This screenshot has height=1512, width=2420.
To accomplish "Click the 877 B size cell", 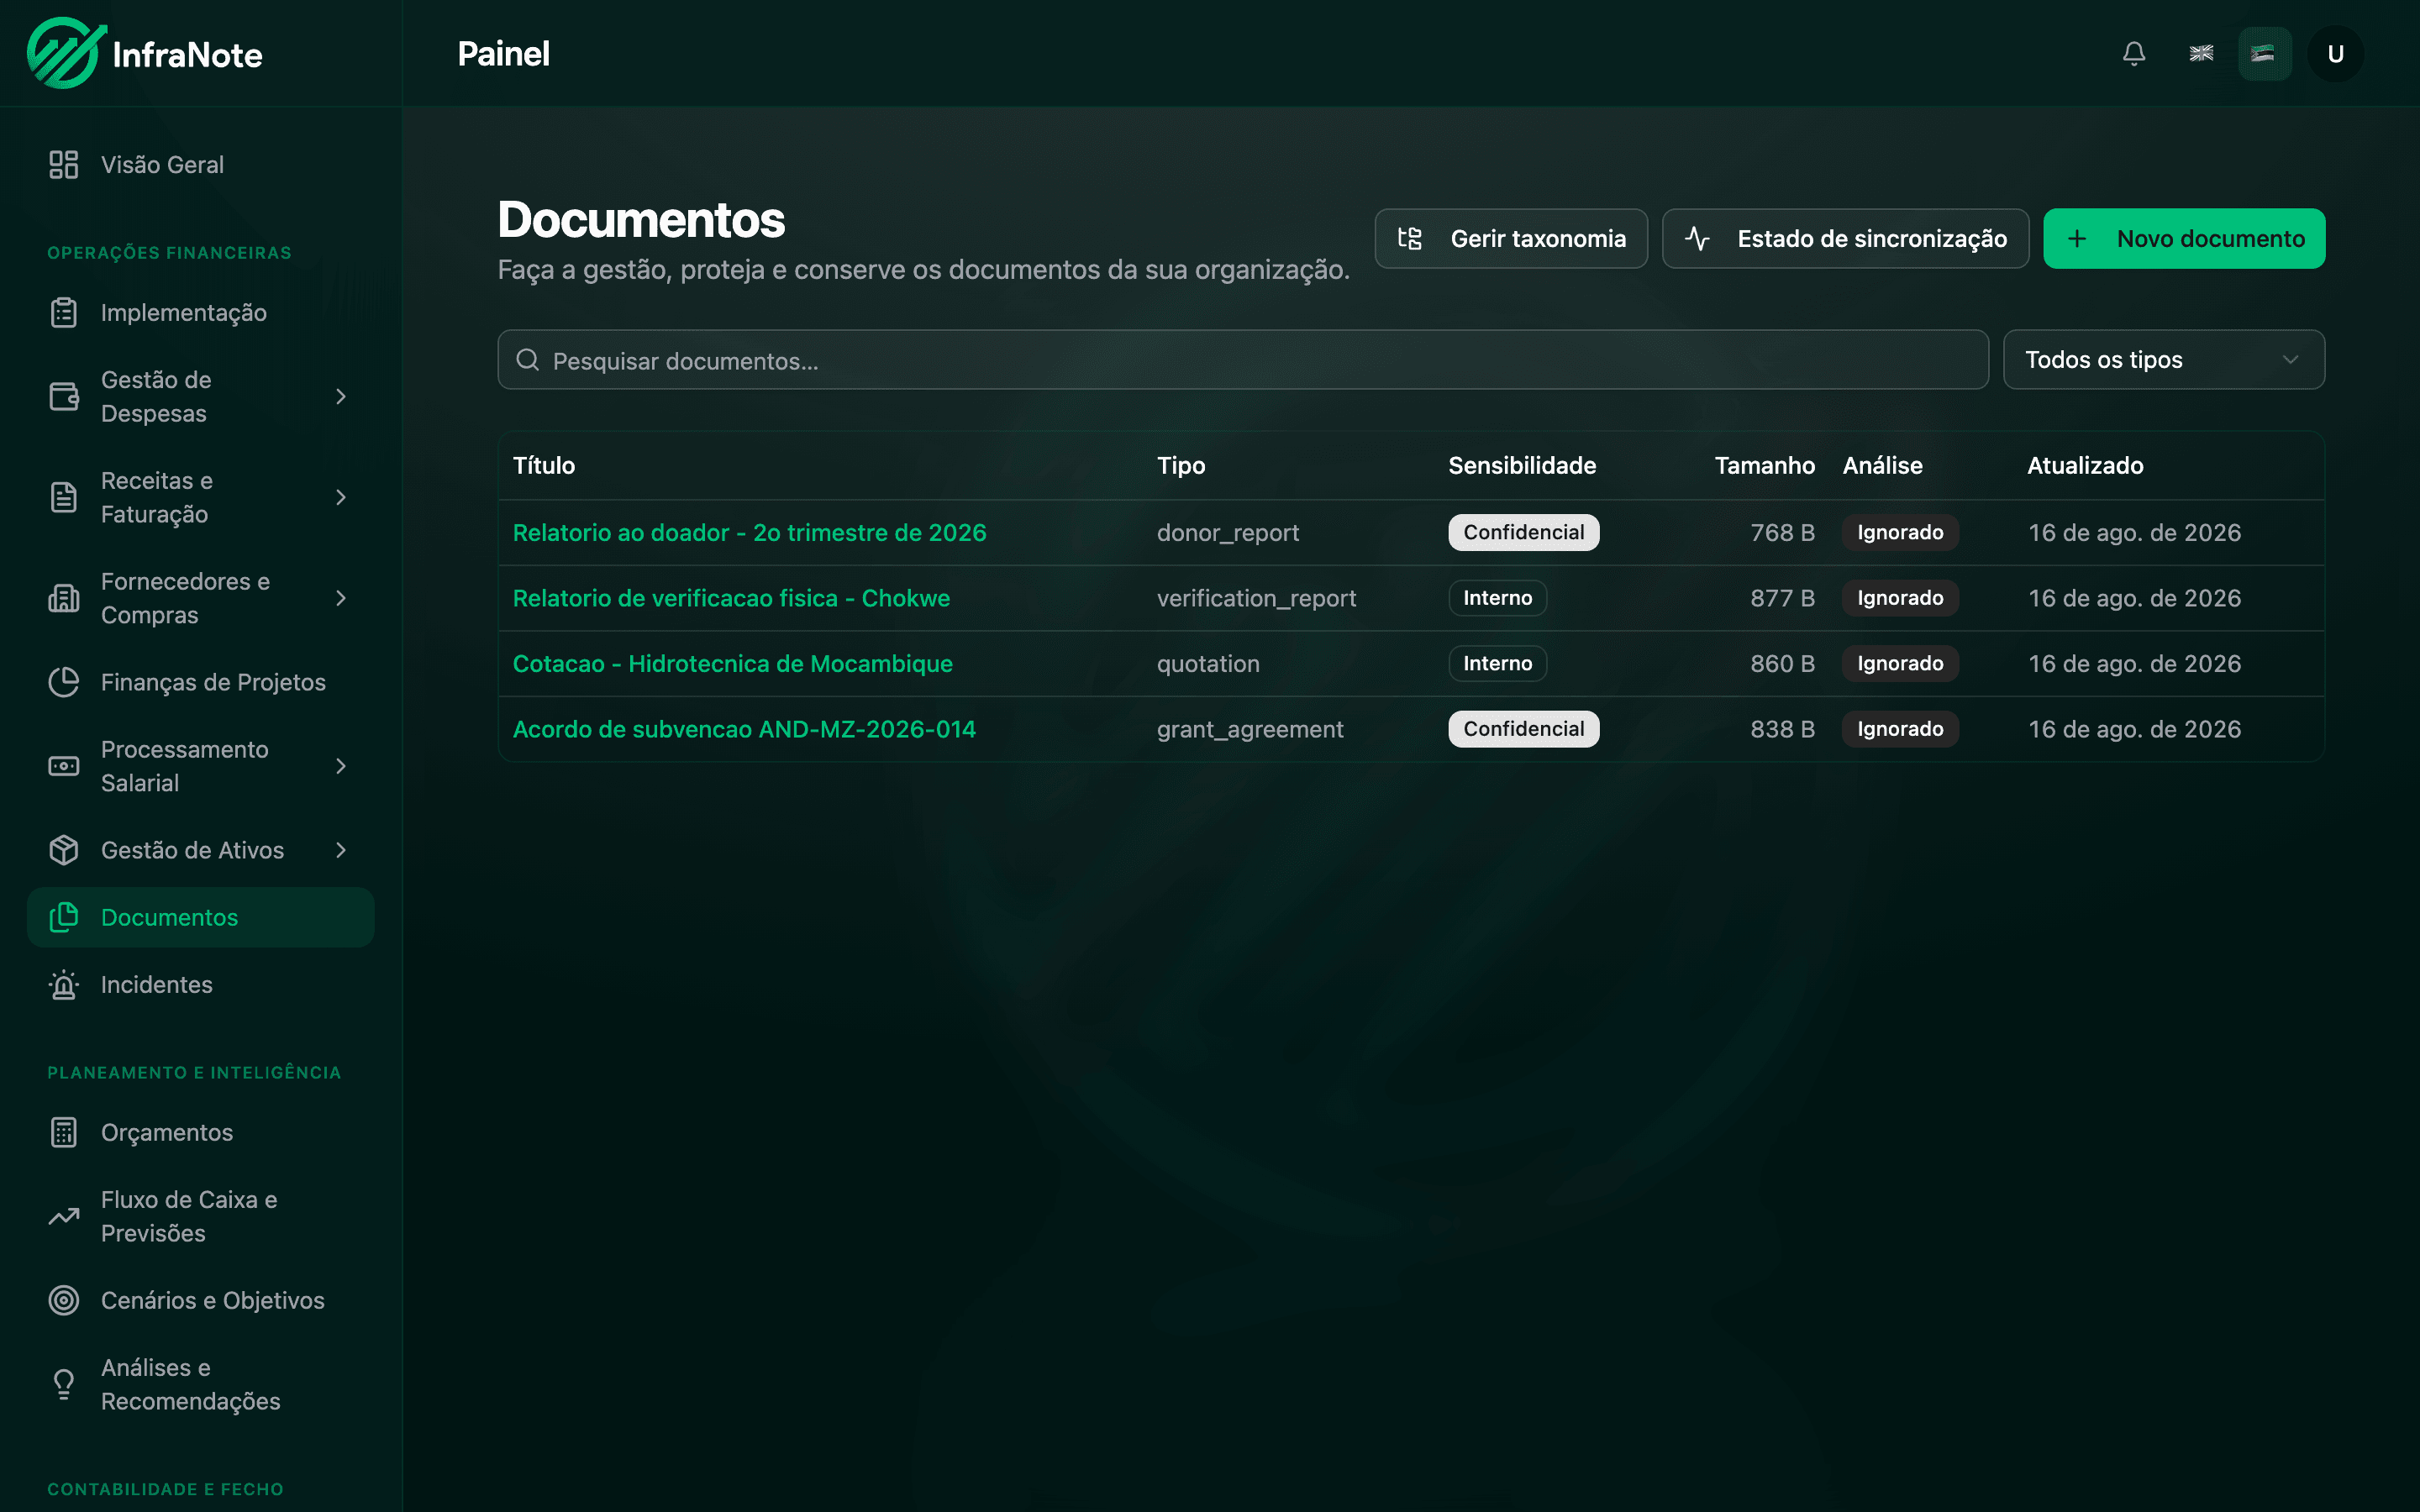I will tap(1782, 598).
